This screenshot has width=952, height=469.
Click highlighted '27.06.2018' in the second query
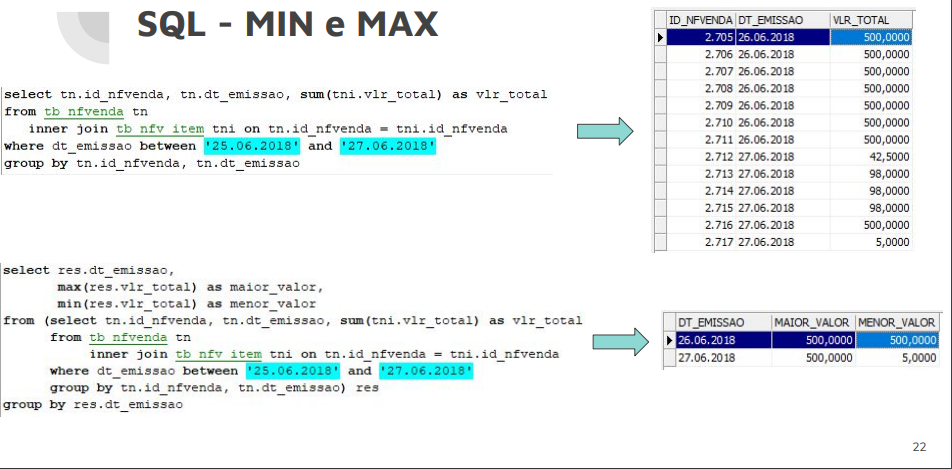[426, 371]
